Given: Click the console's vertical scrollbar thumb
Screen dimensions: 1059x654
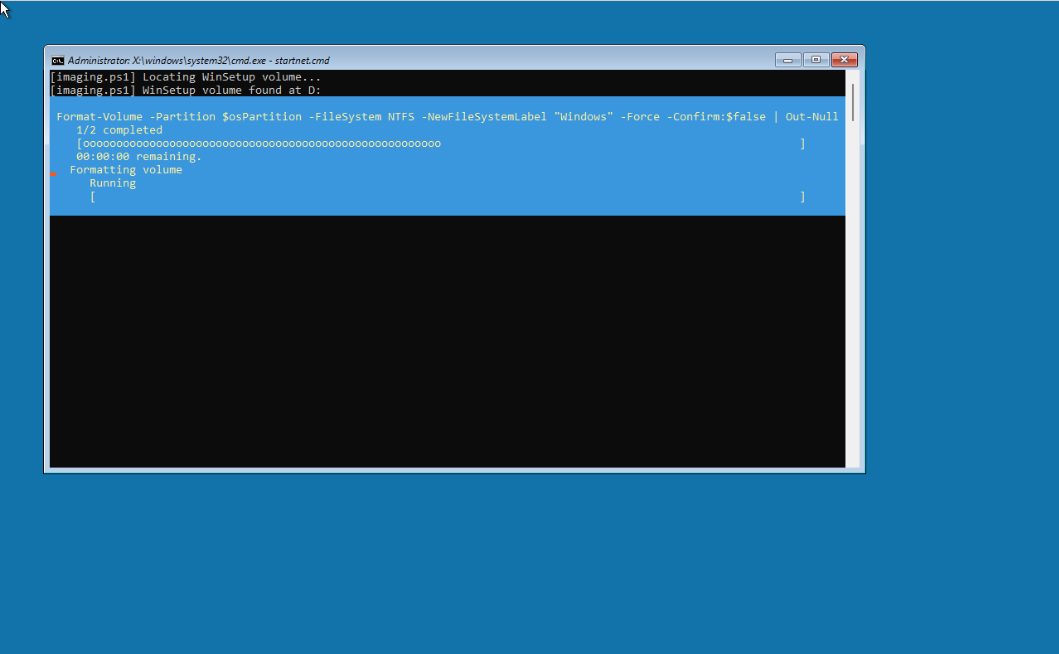Looking at the screenshot, I should (853, 103).
